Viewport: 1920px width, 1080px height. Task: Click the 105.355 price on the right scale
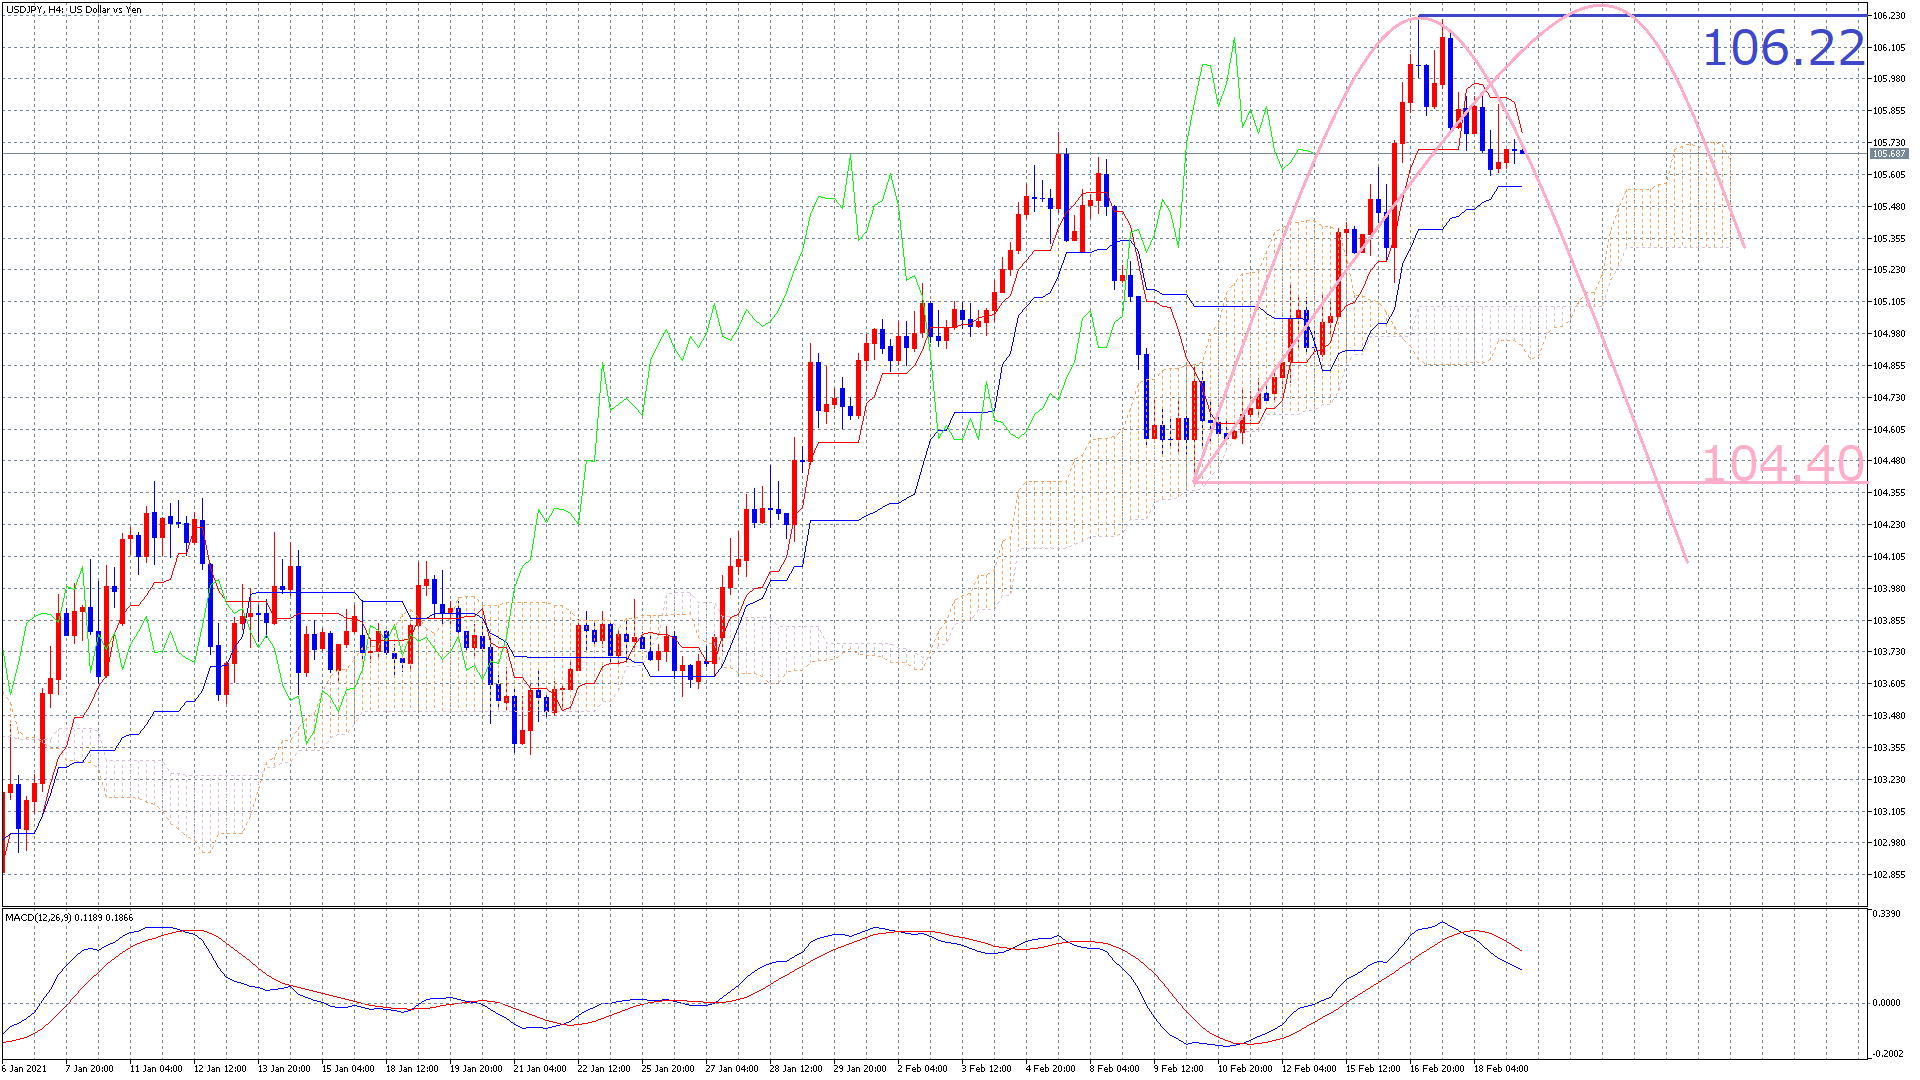pos(1888,239)
